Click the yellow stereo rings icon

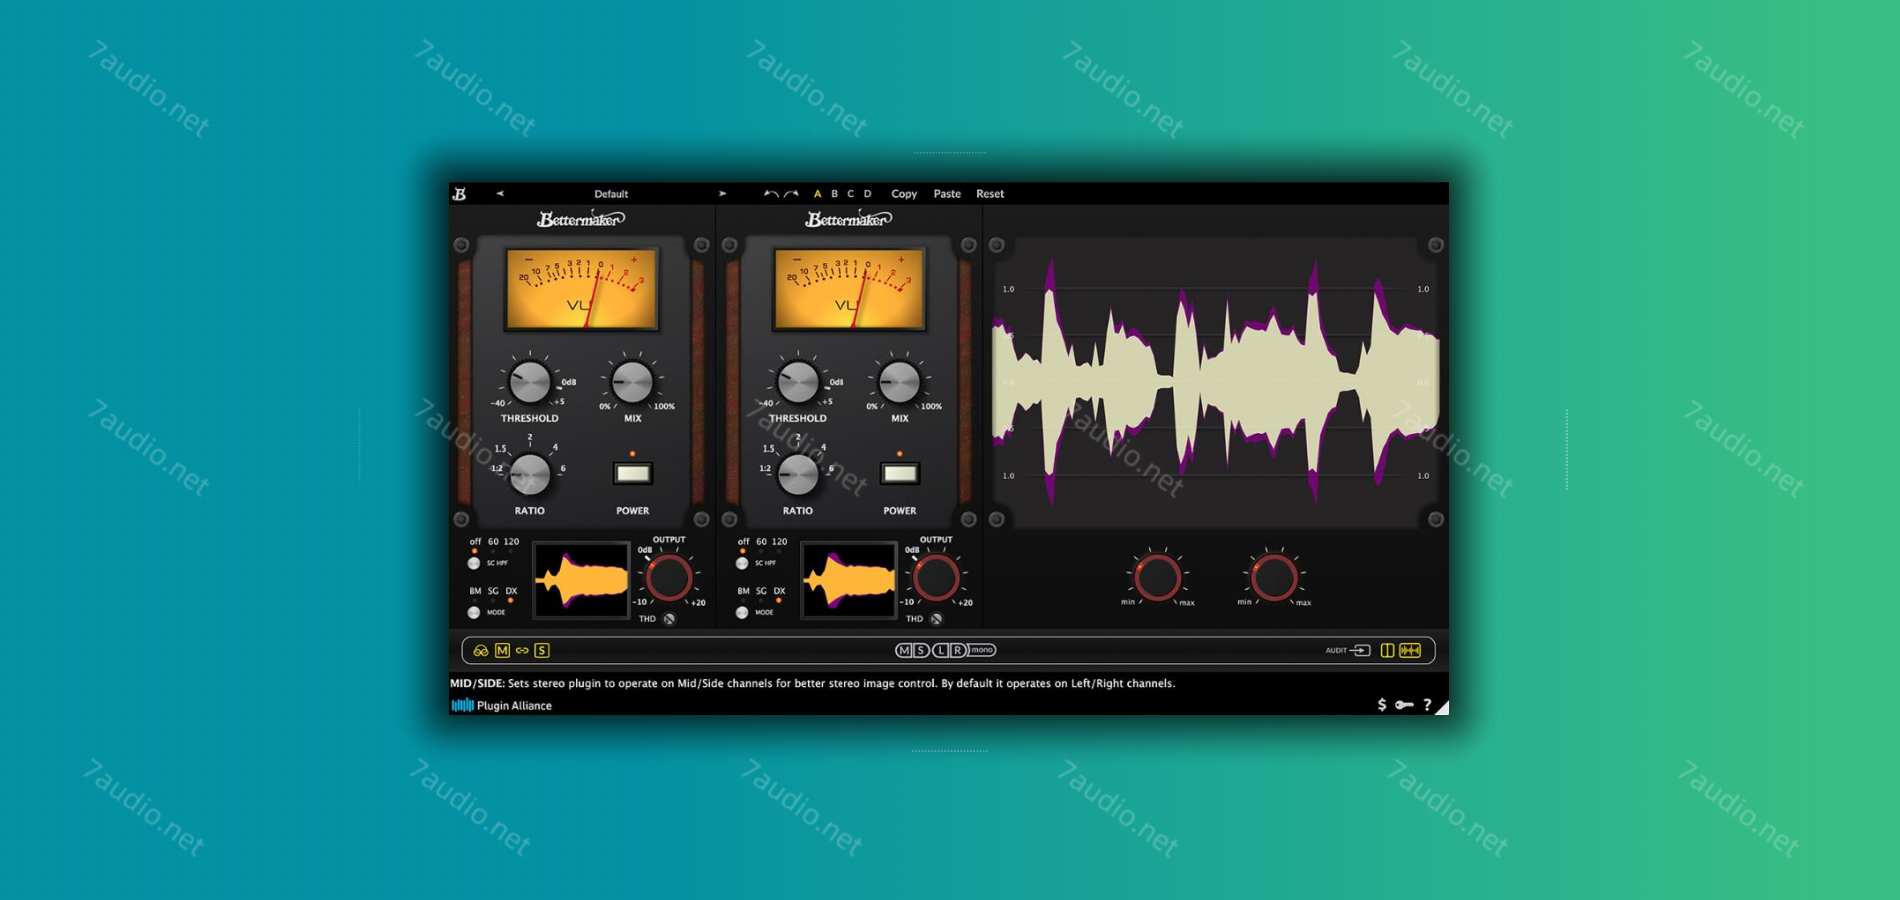coord(481,650)
